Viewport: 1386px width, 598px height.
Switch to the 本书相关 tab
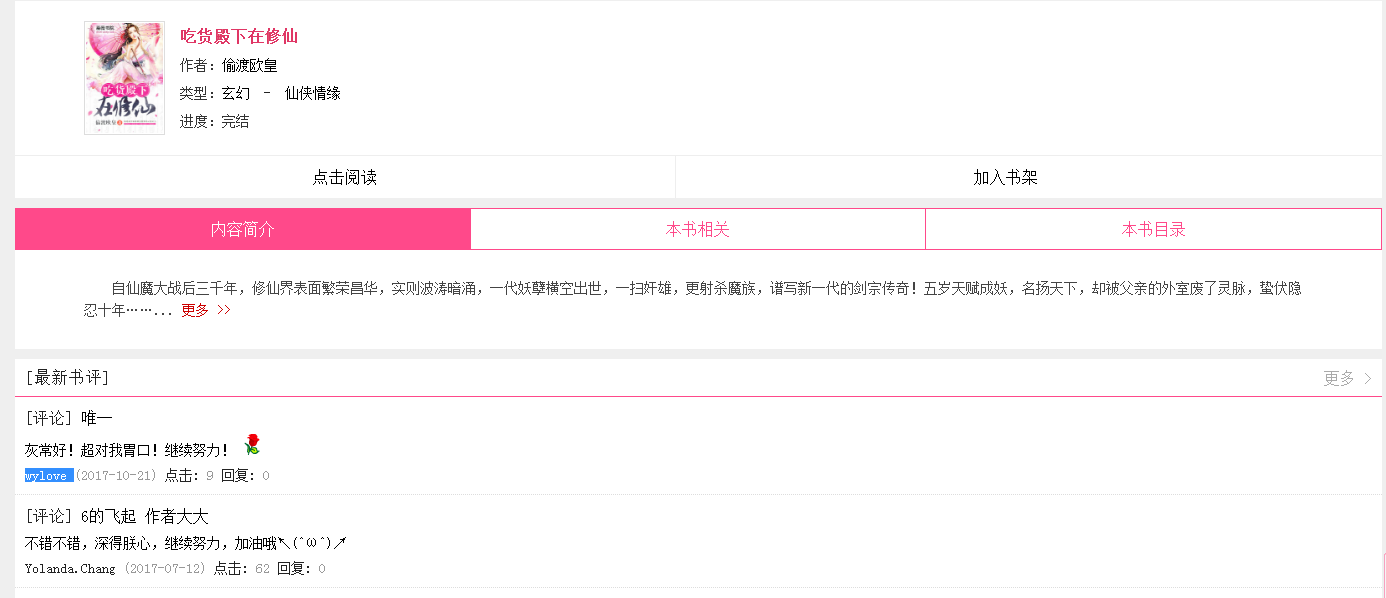click(698, 229)
